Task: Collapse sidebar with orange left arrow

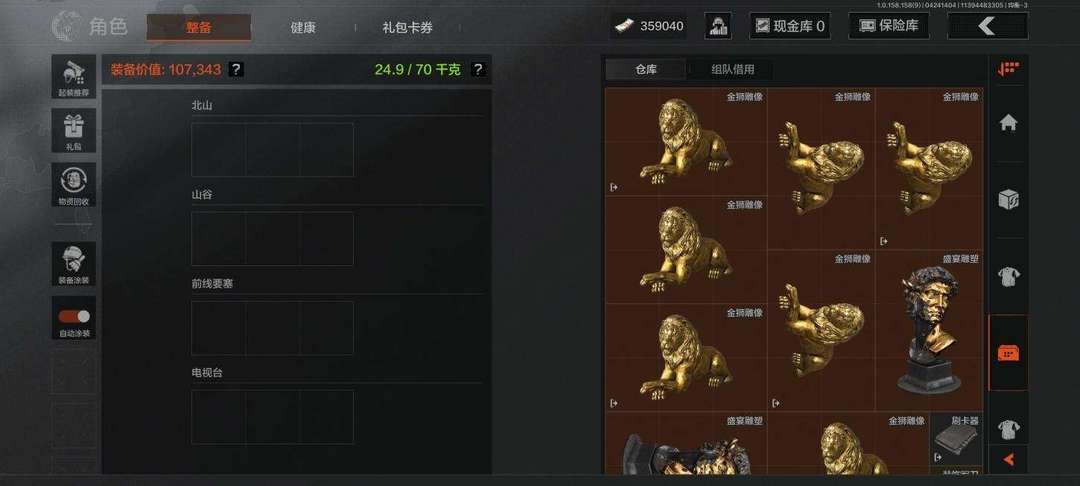Action: coord(1008,459)
